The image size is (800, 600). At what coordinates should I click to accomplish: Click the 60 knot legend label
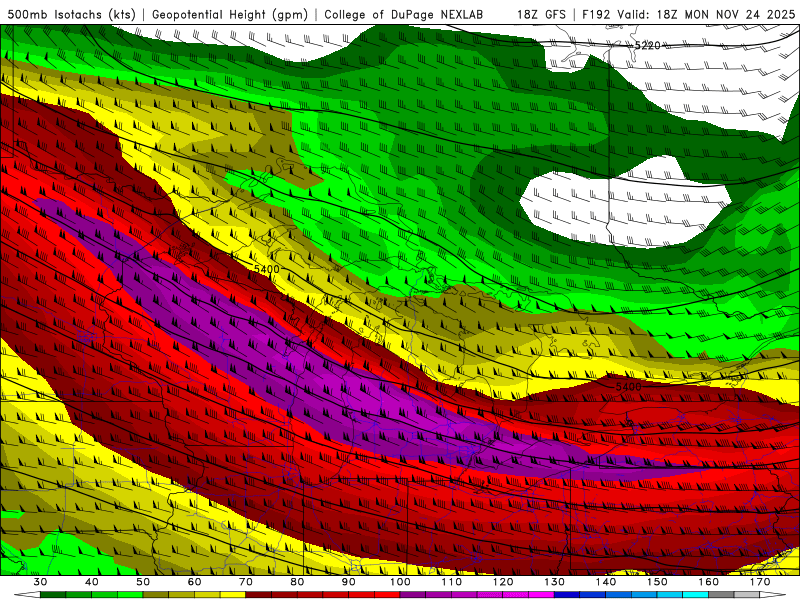point(195,582)
